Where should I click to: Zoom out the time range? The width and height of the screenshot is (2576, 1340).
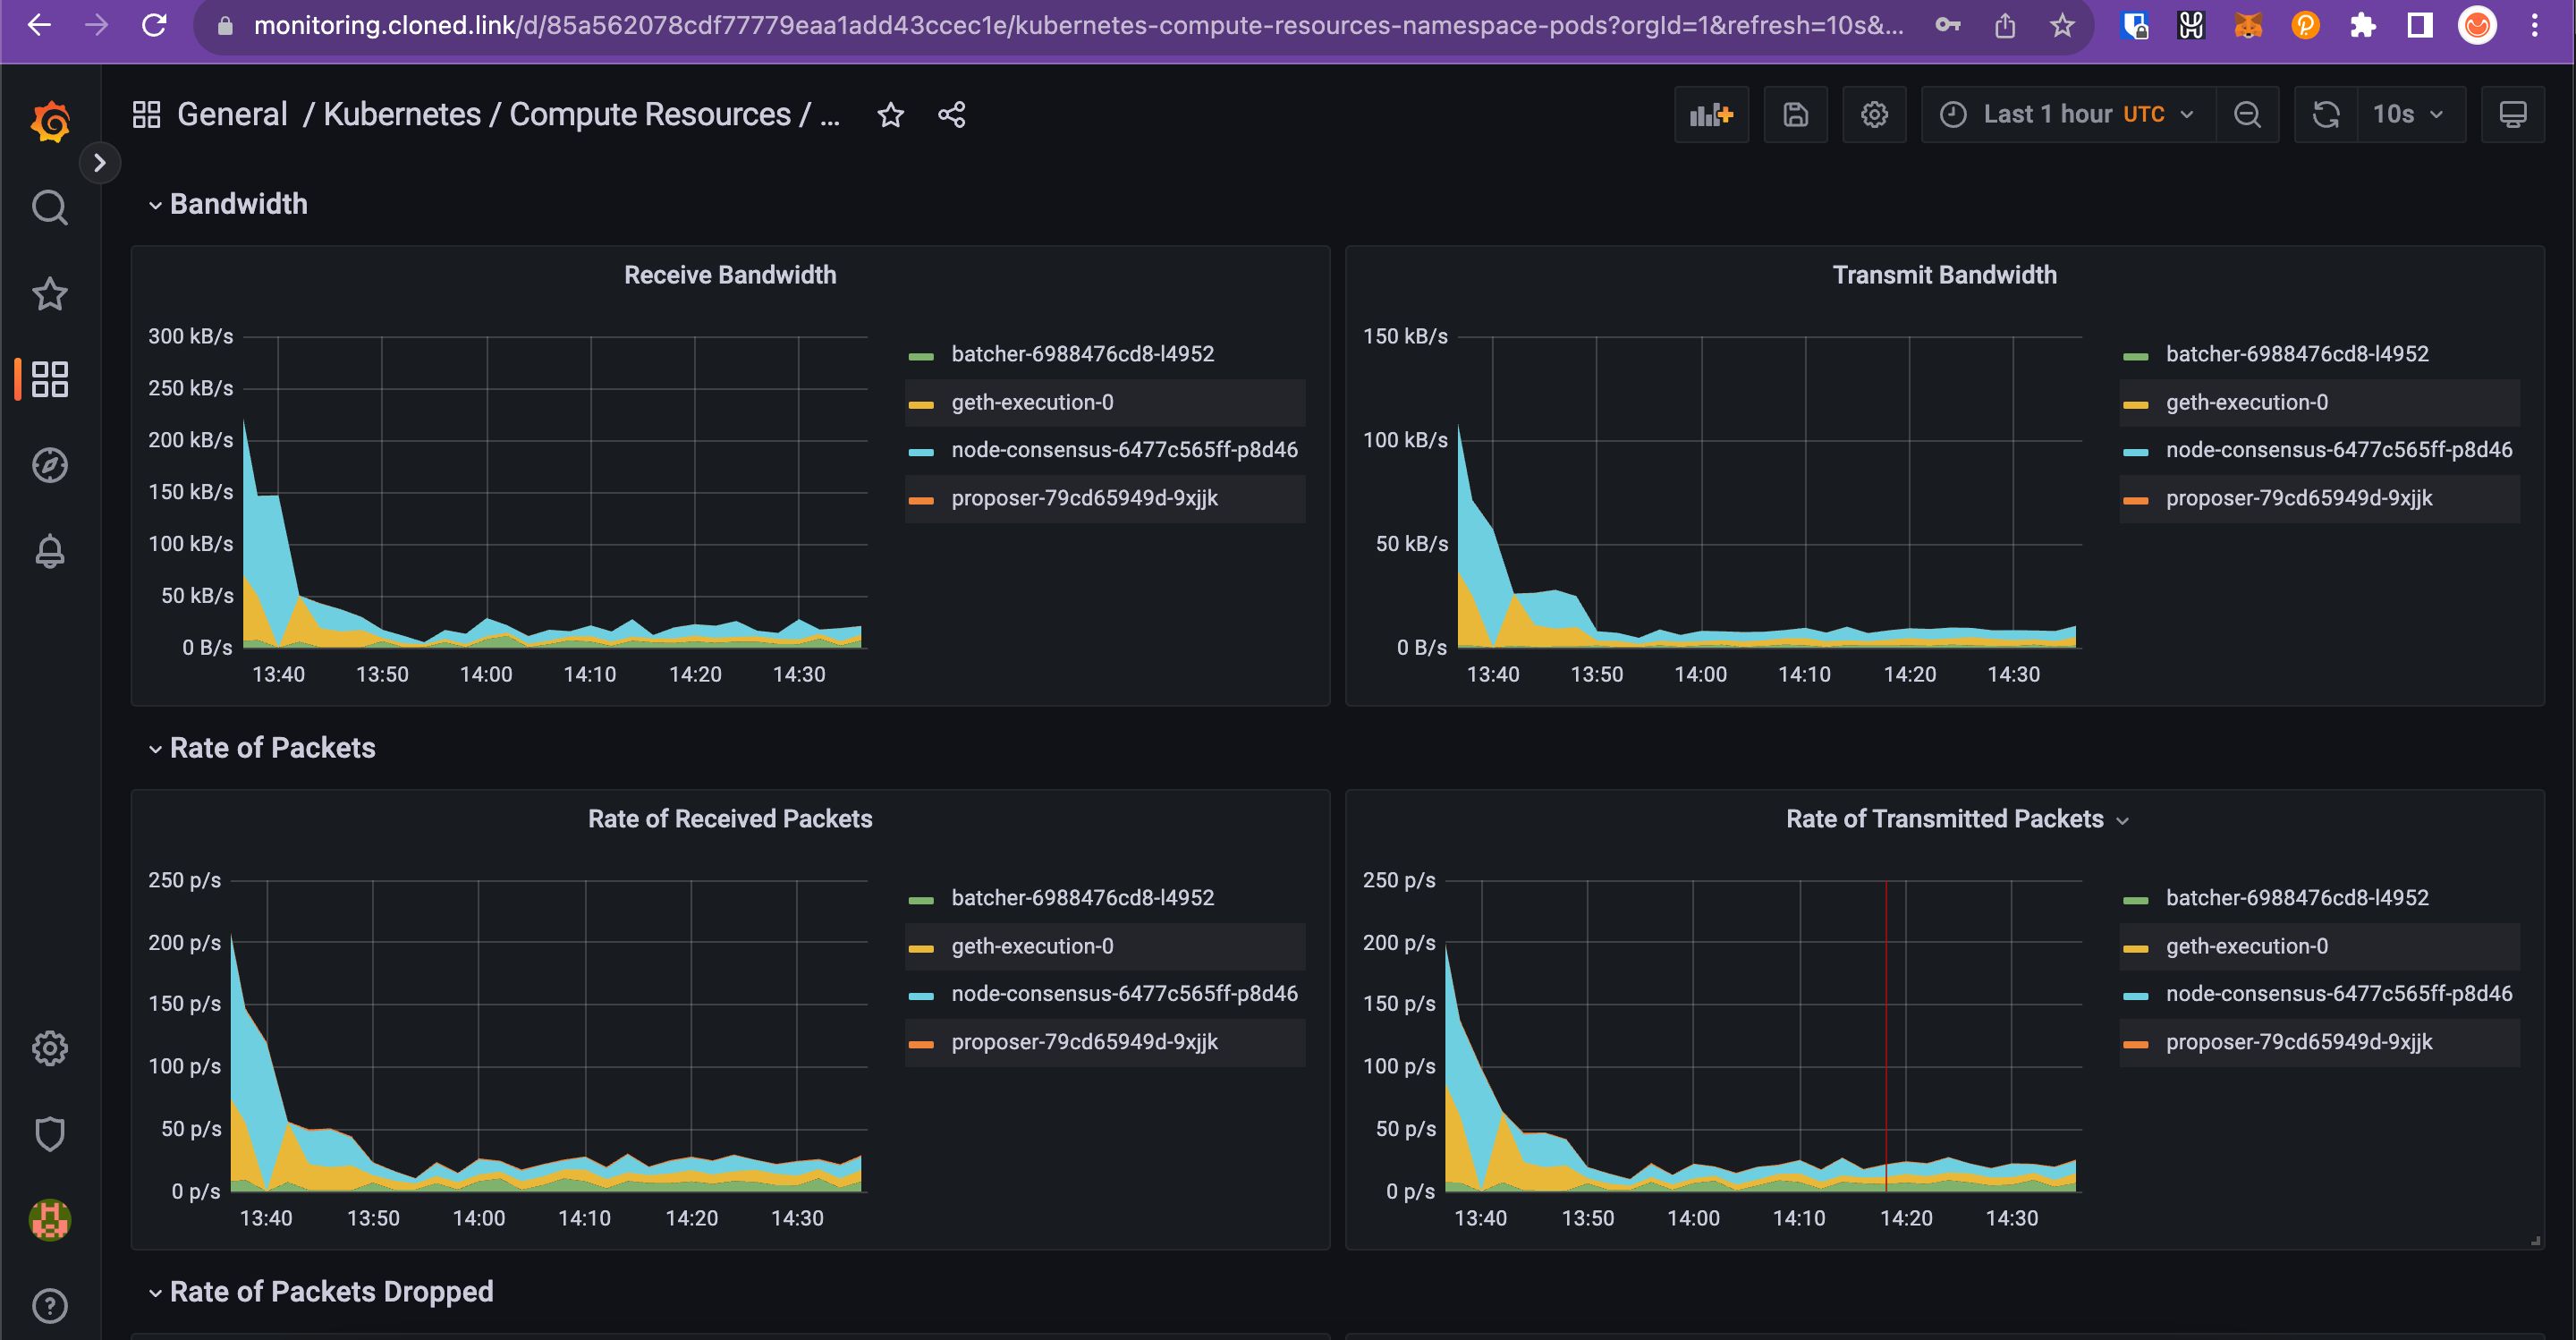(x=2247, y=115)
